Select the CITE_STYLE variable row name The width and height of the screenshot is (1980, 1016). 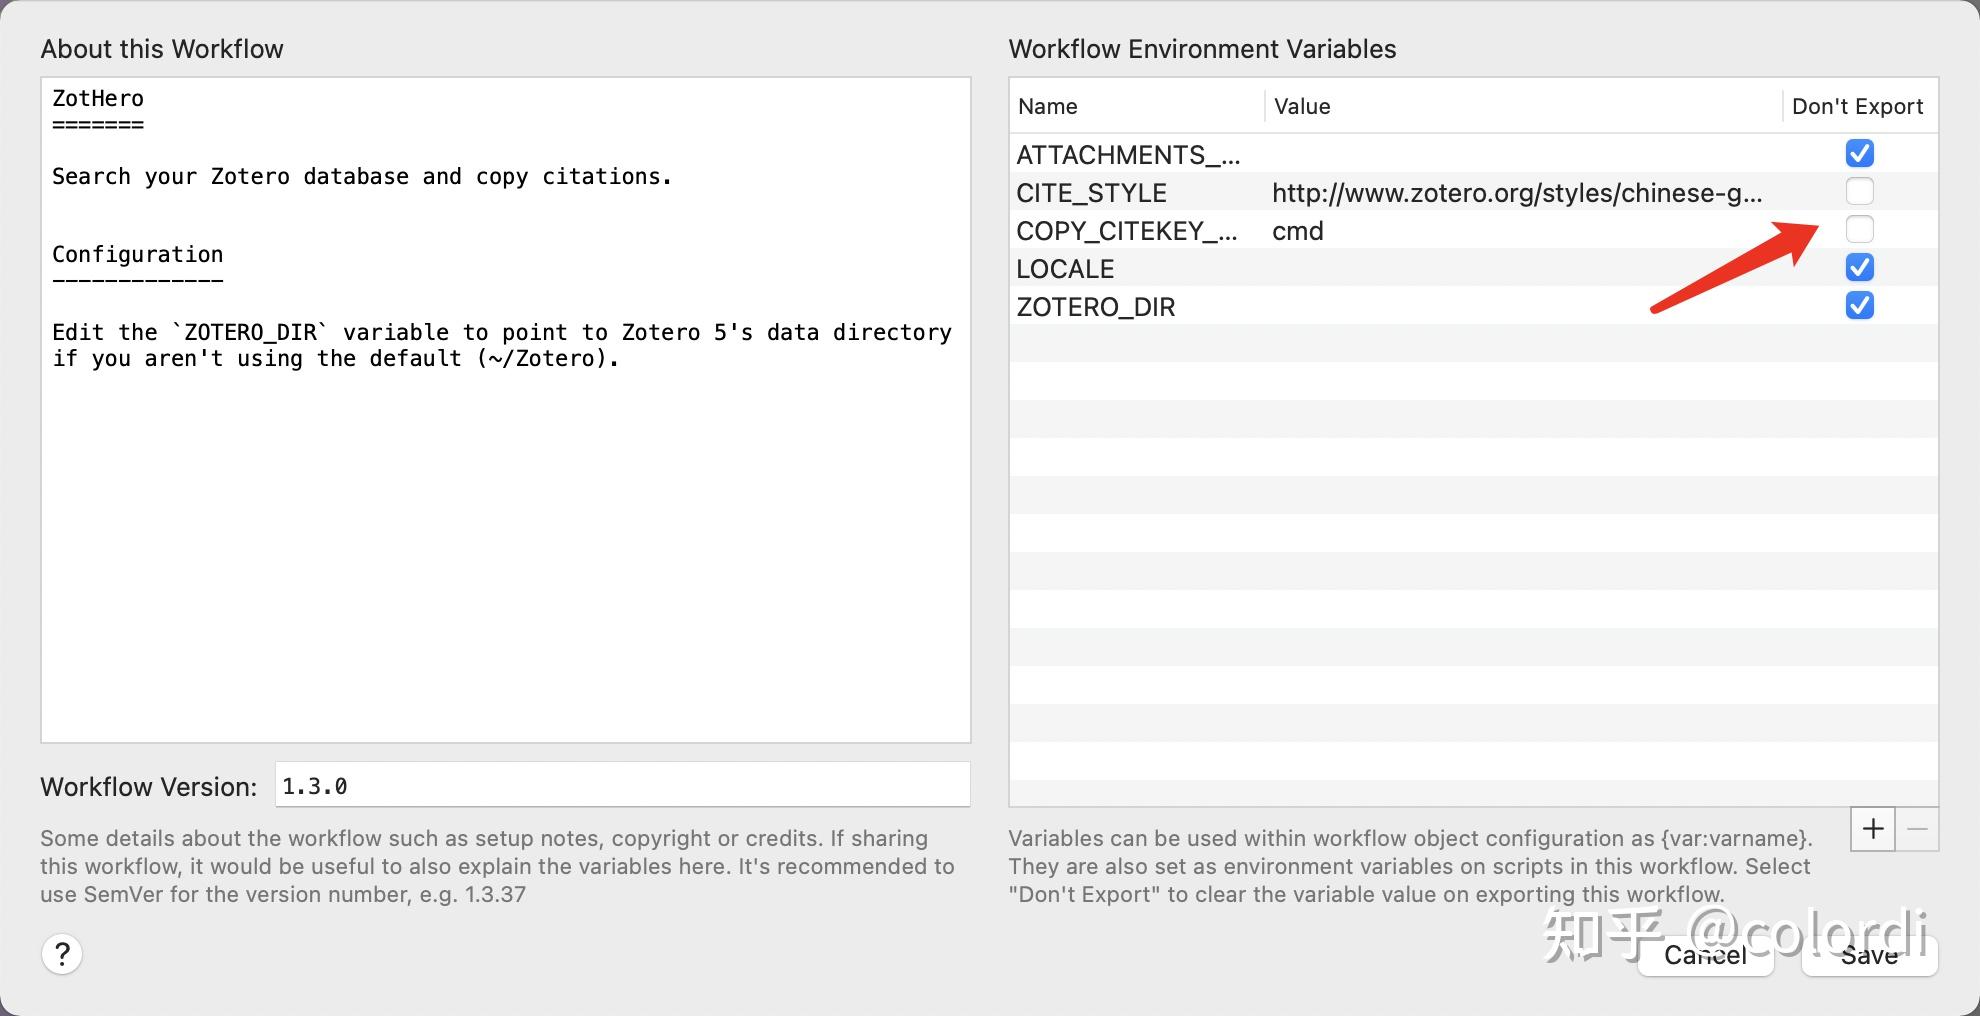[1091, 193]
